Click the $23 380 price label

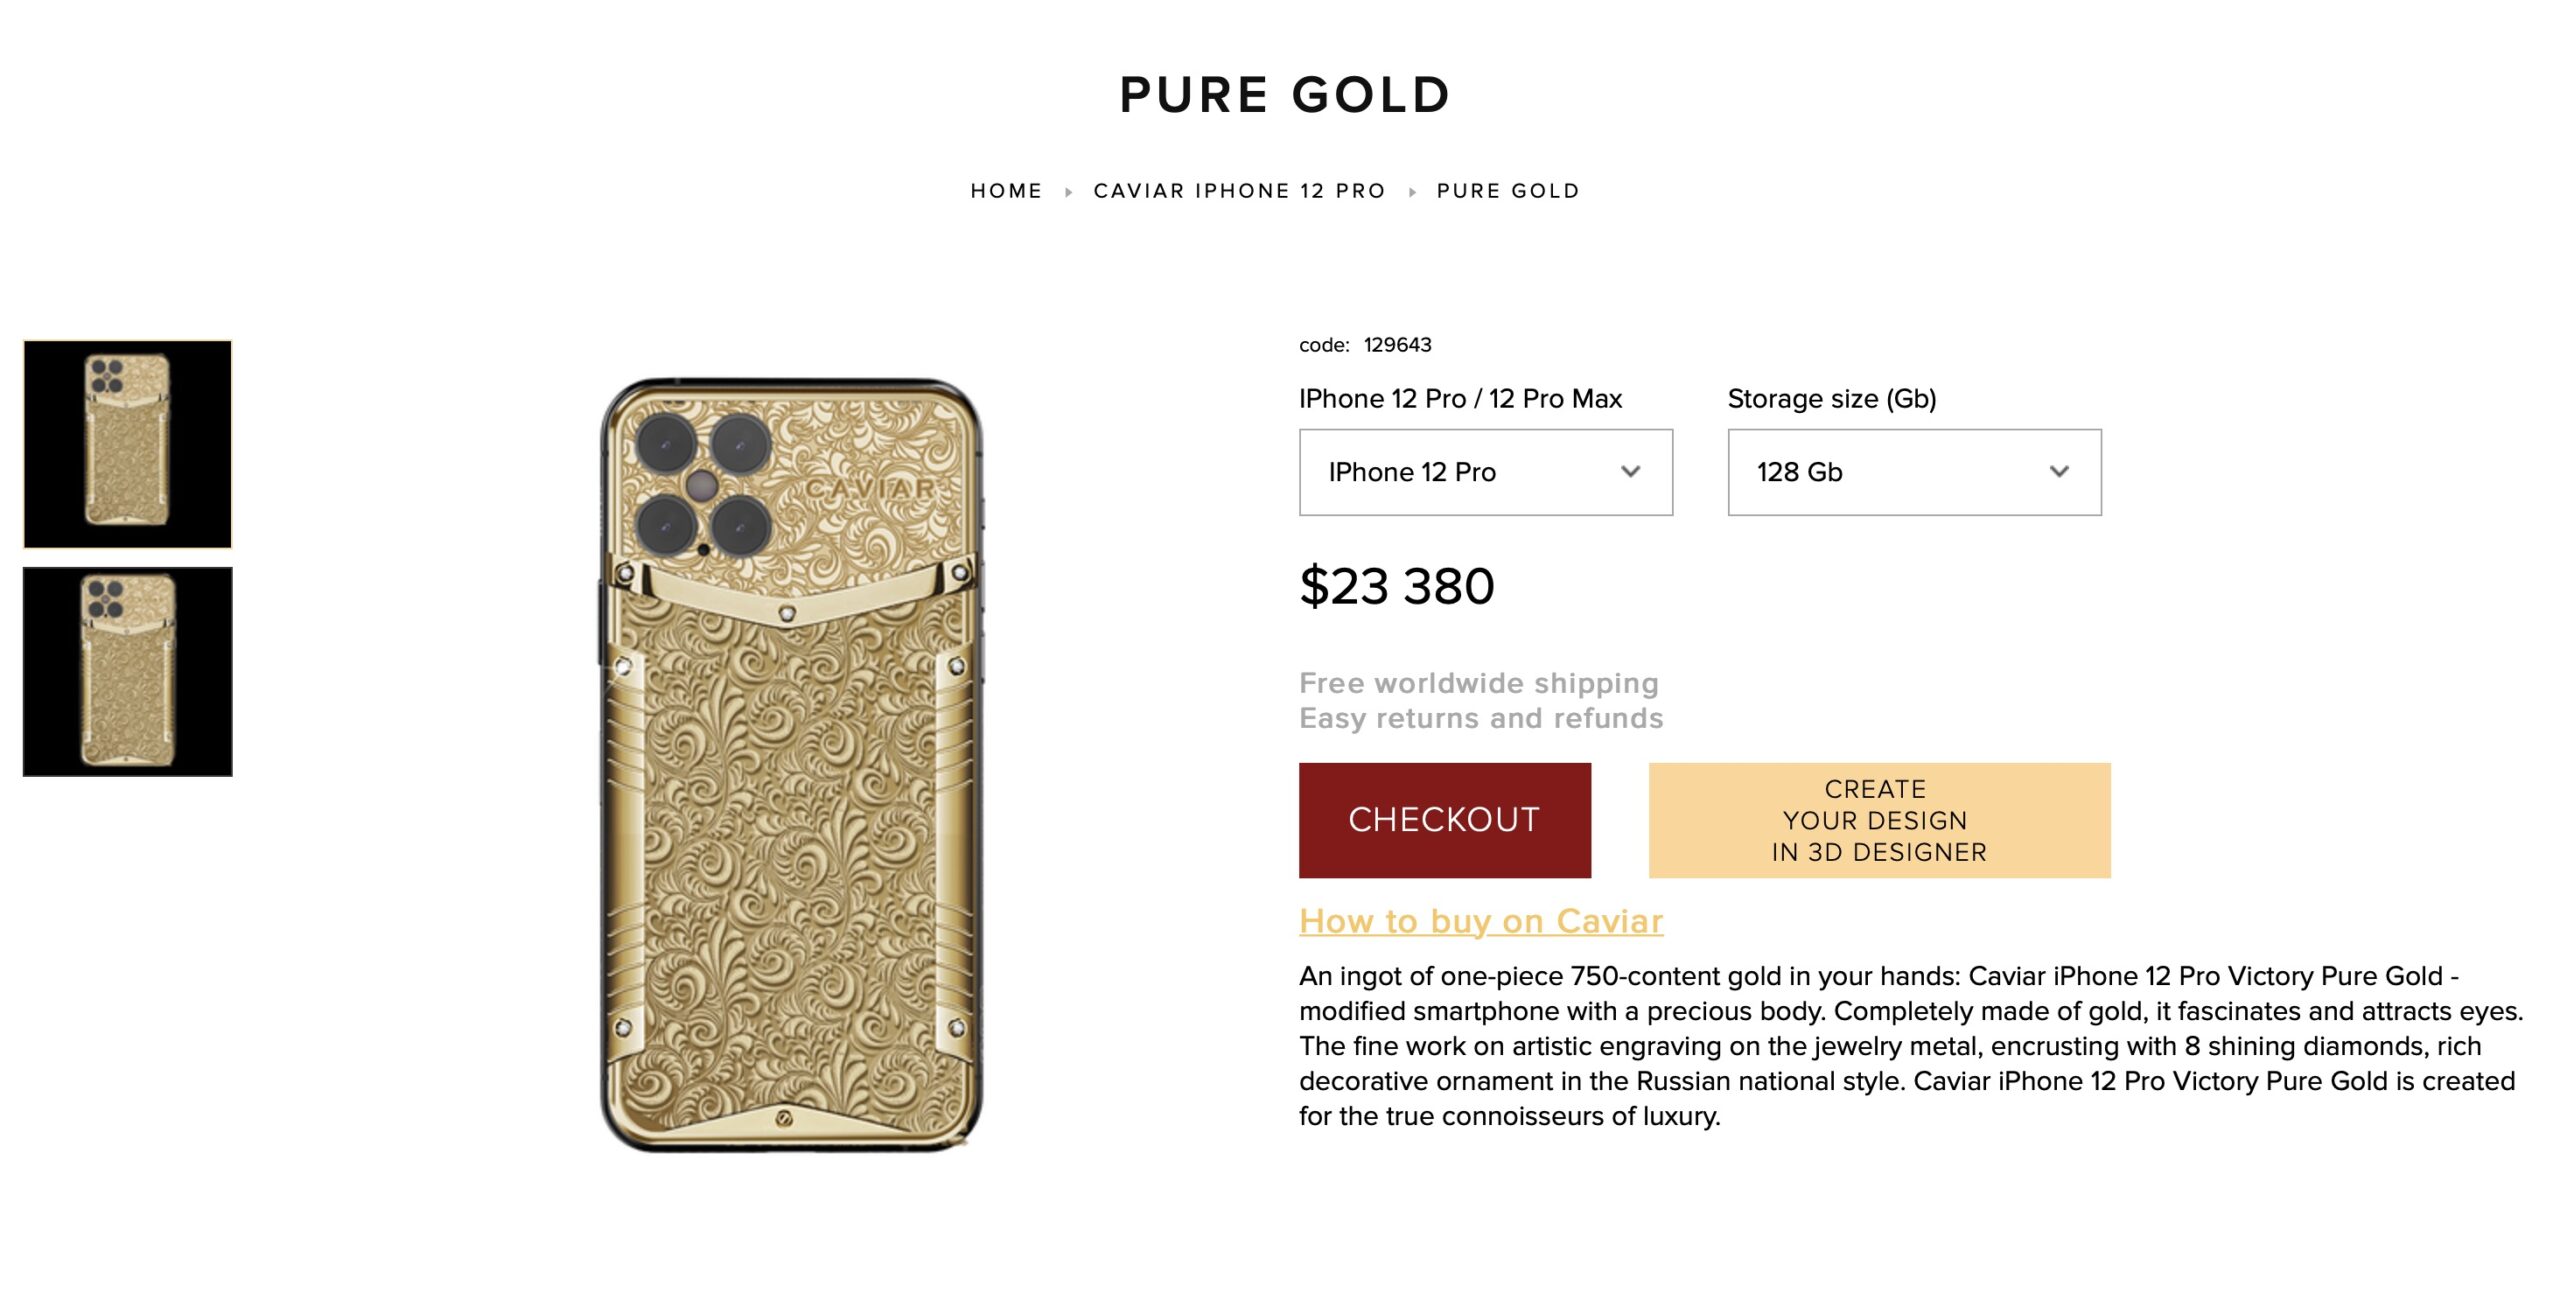tap(1396, 587)
